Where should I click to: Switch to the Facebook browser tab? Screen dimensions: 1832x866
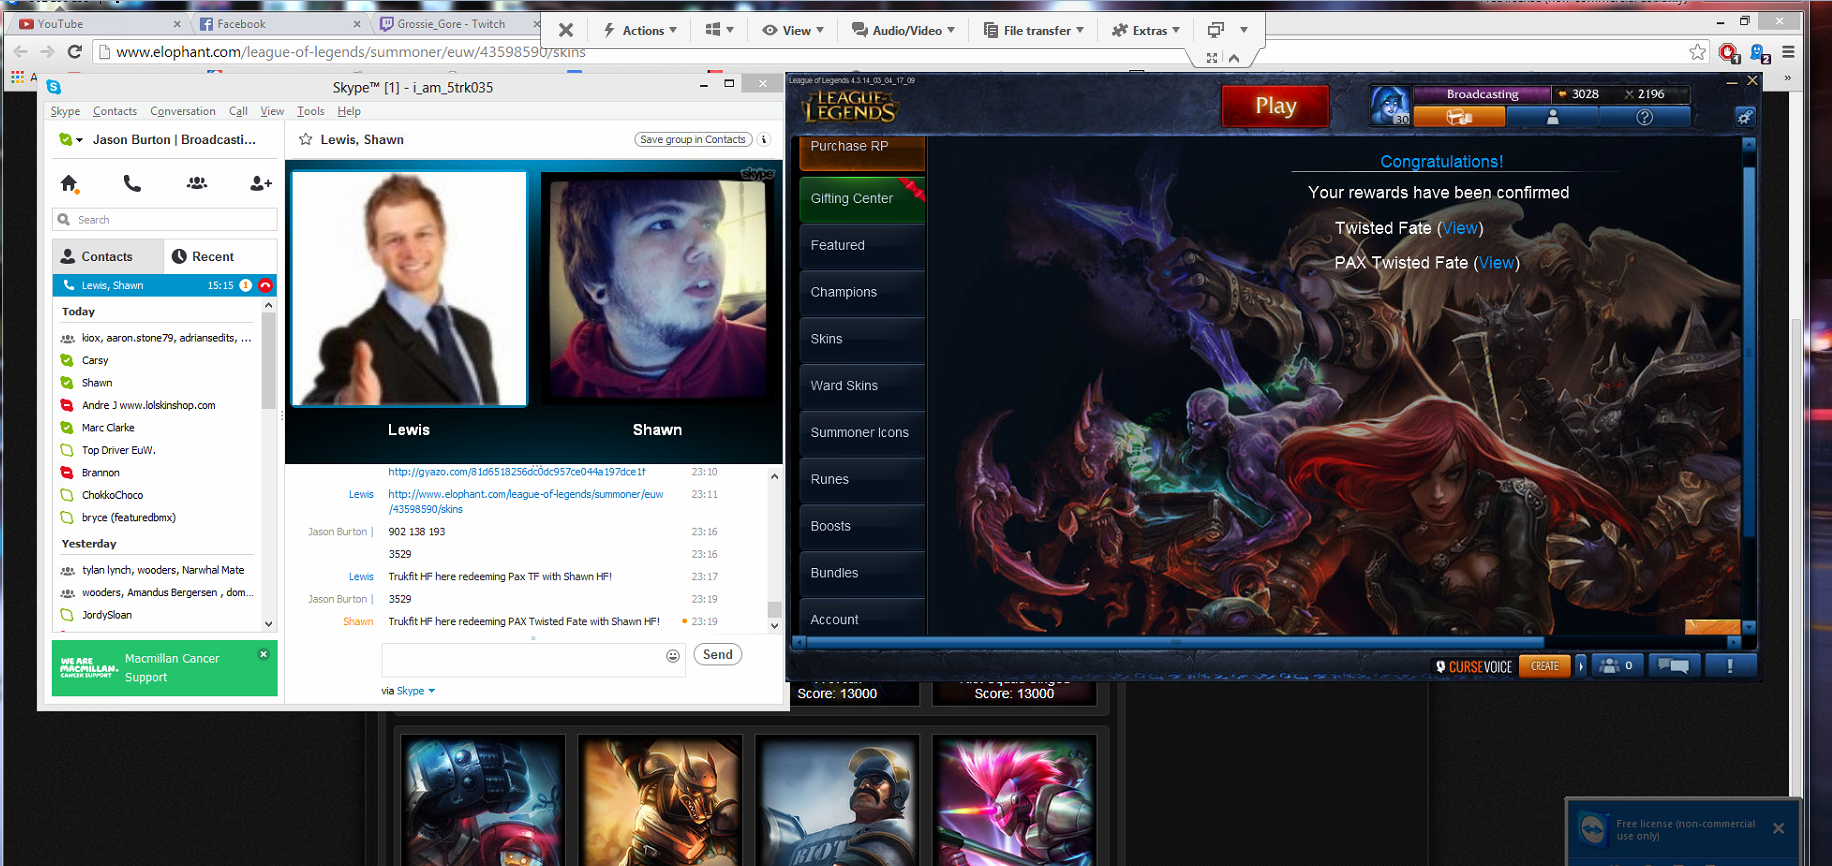pos(280,24)
